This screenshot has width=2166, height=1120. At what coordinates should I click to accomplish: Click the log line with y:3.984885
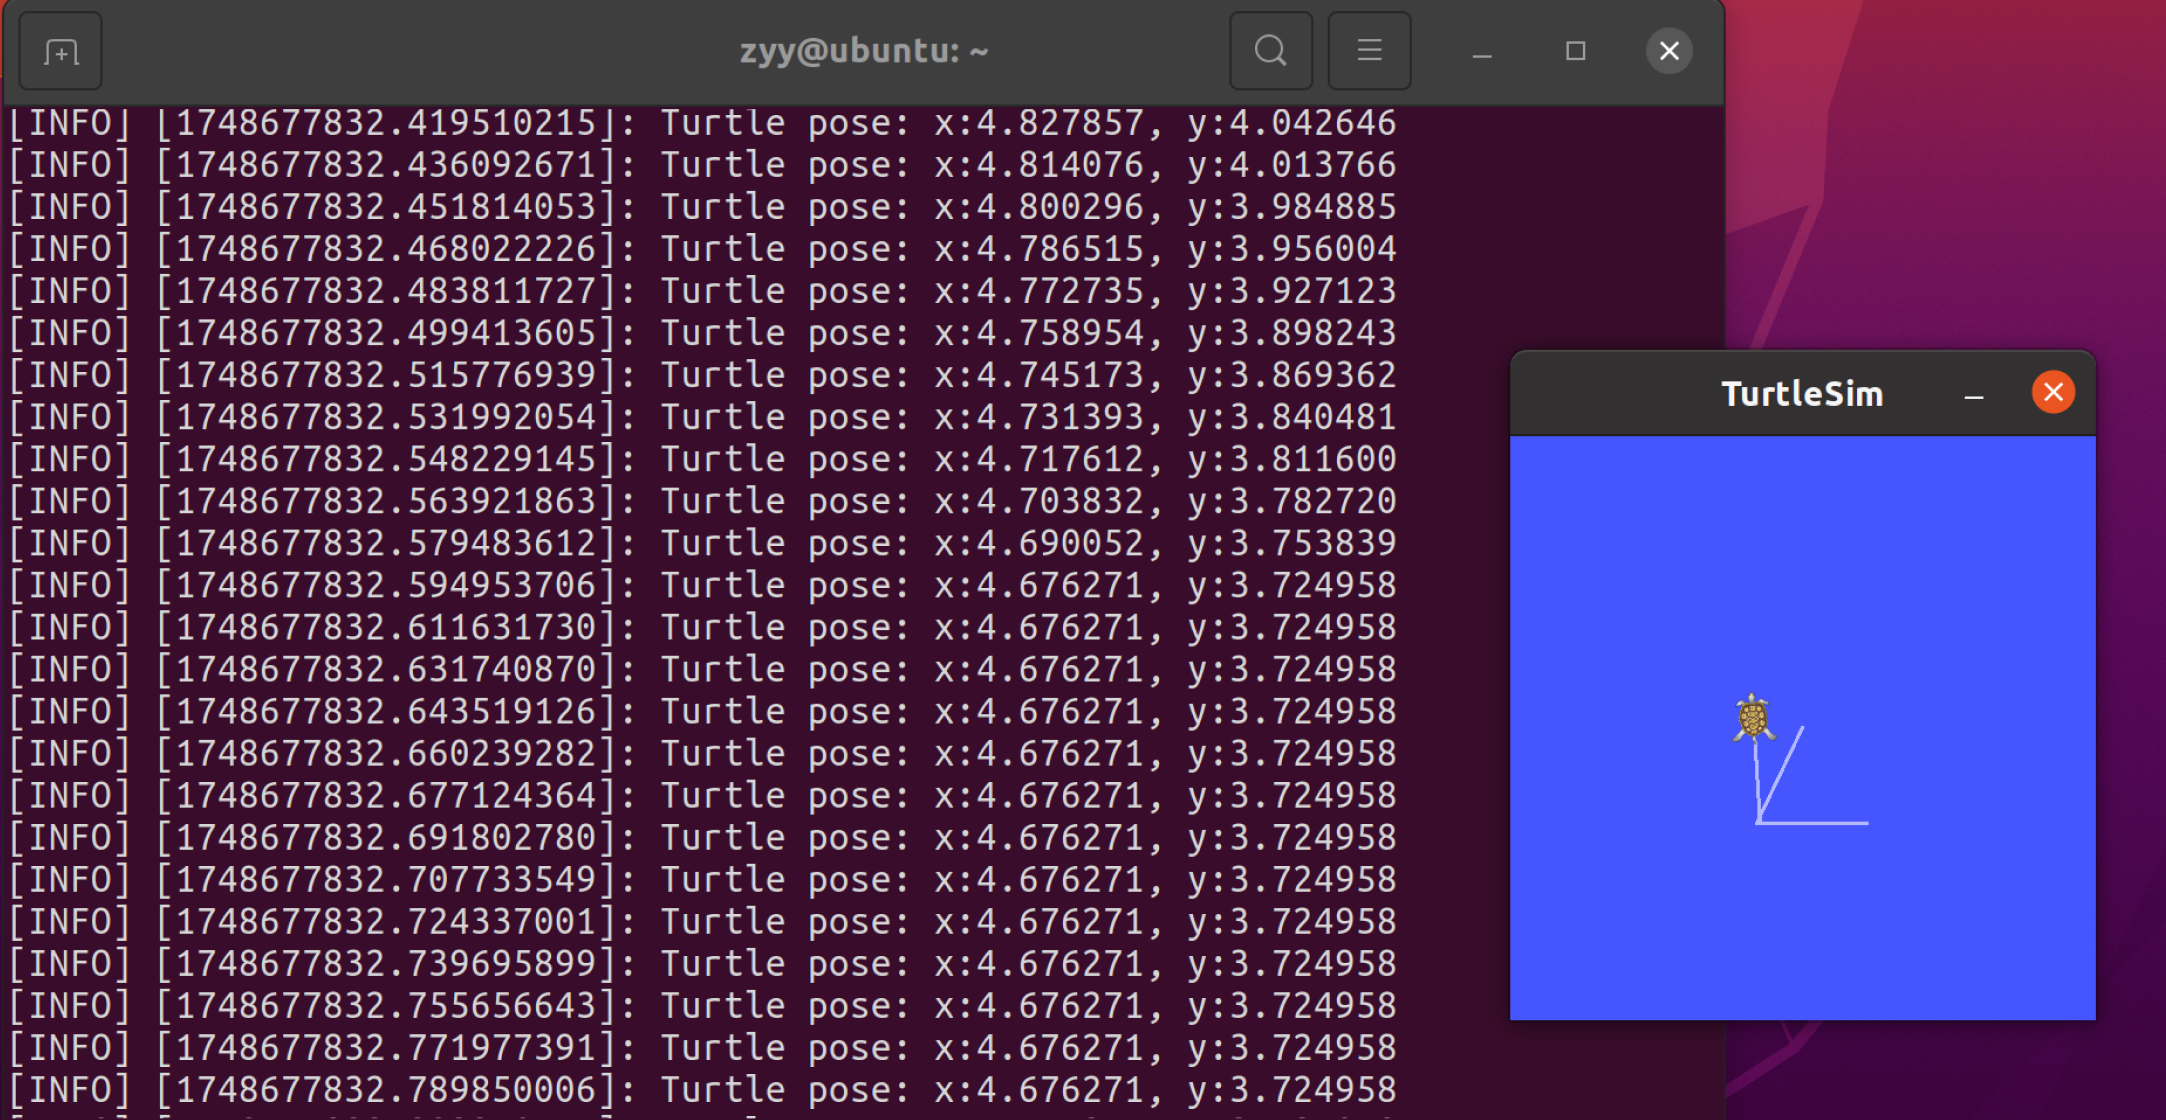tap(700, 207)
